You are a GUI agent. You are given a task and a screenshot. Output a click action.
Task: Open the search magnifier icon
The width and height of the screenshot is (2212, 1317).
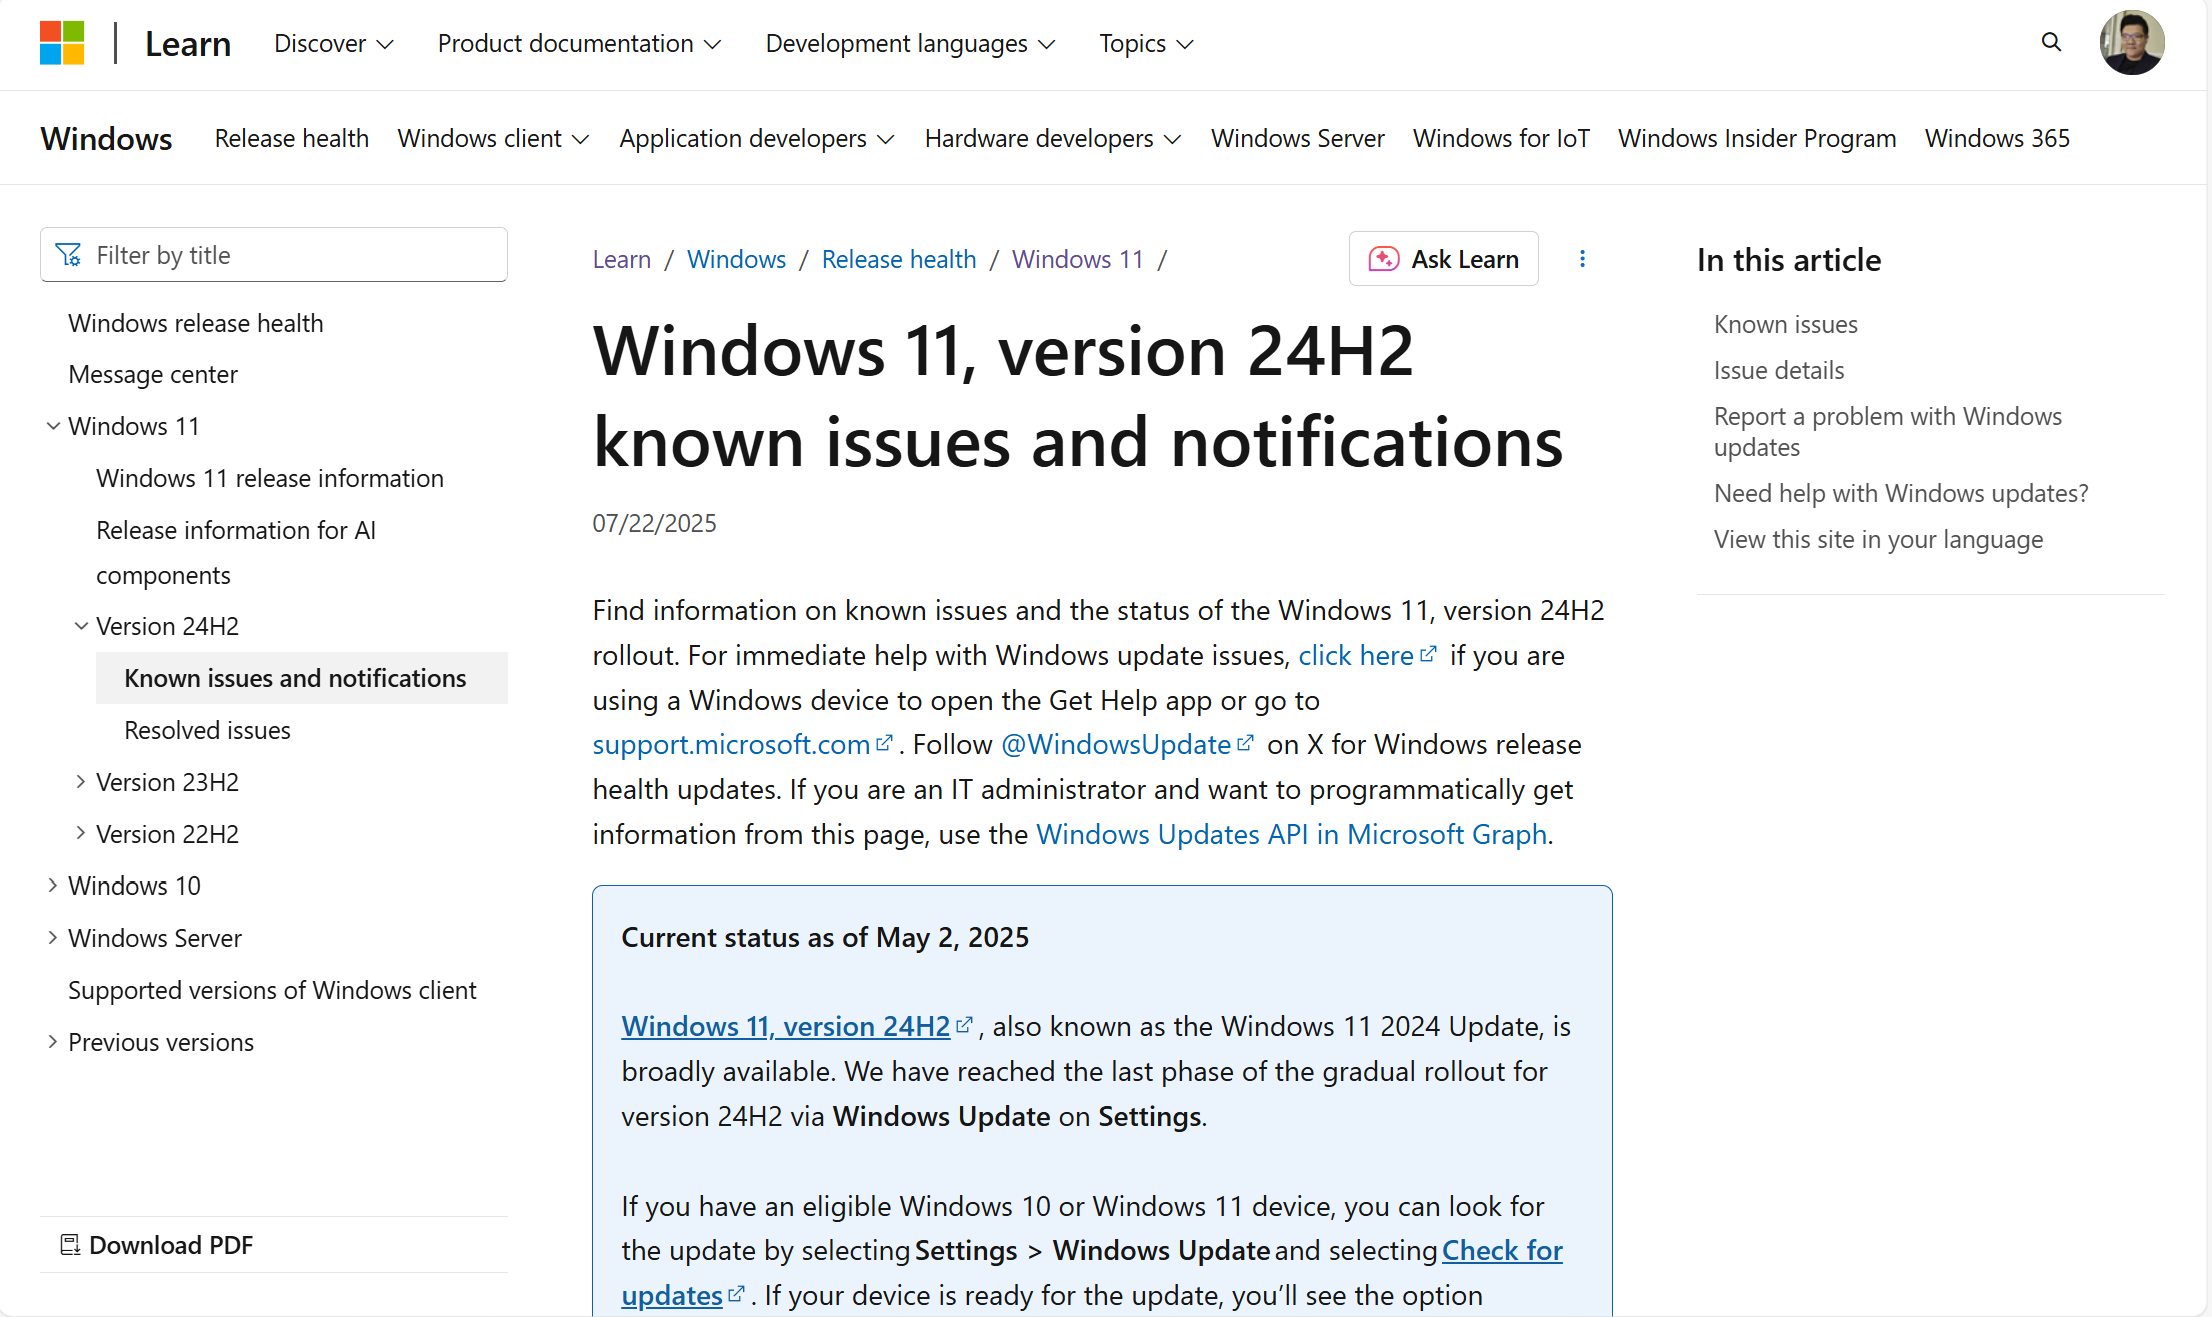pyautogui.click(x=2051, y=42)
